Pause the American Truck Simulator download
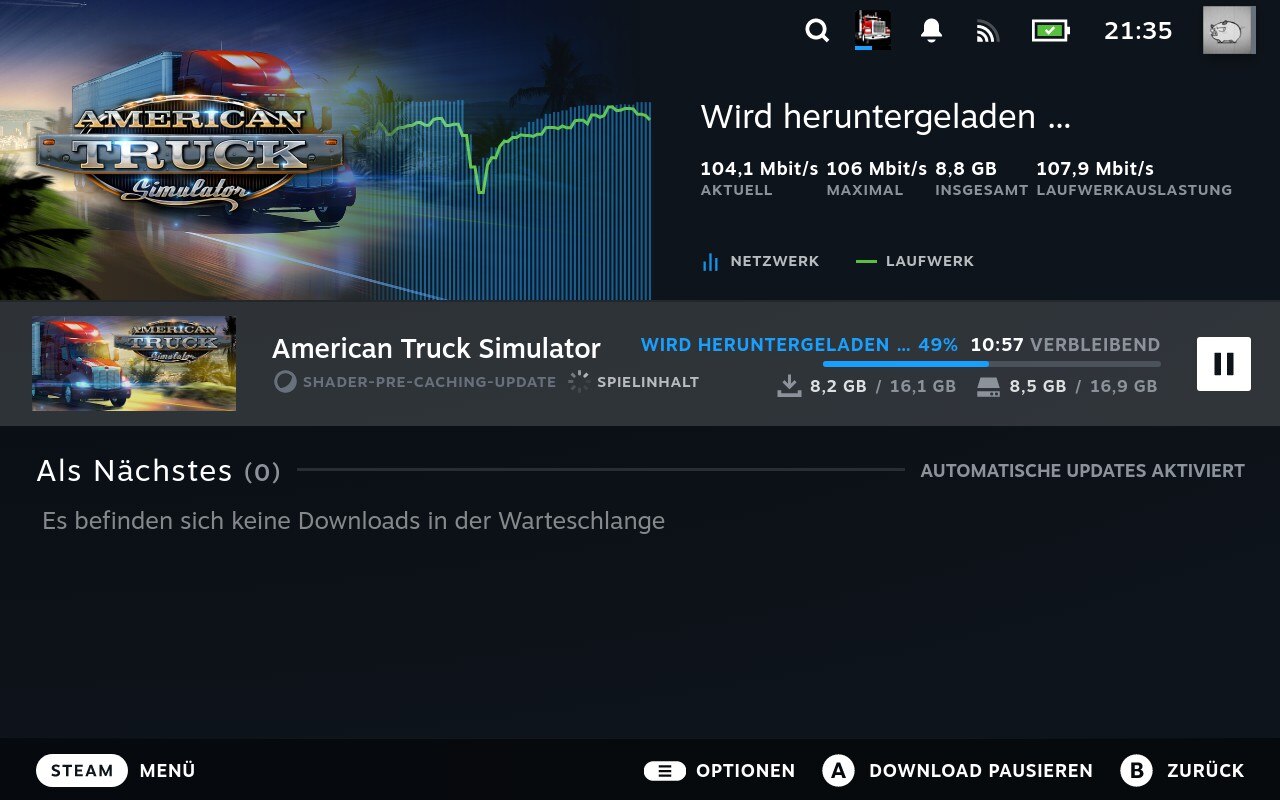 pyautogui.click(x=1224, y=363)
